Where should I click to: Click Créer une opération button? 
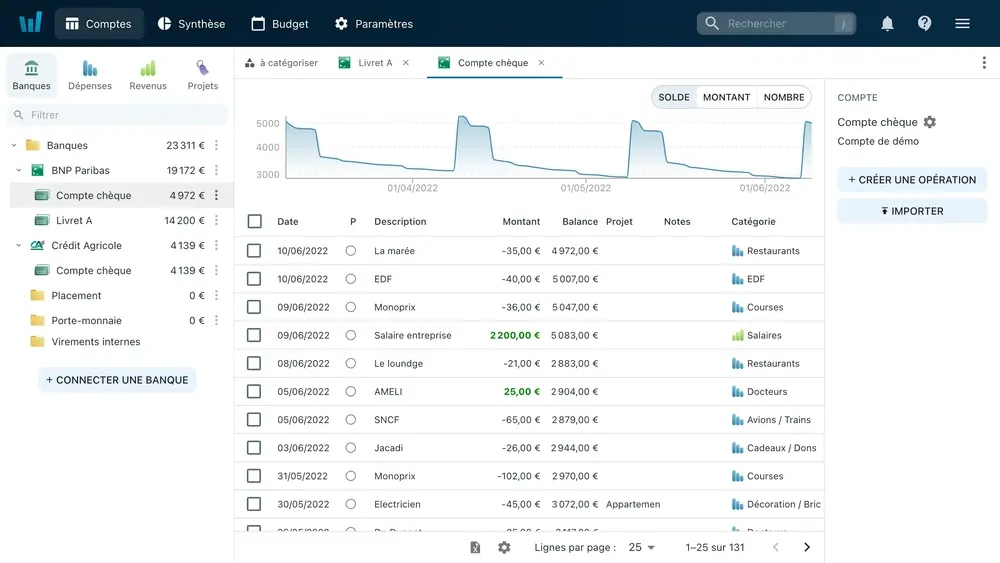click(x=912, y=180)
